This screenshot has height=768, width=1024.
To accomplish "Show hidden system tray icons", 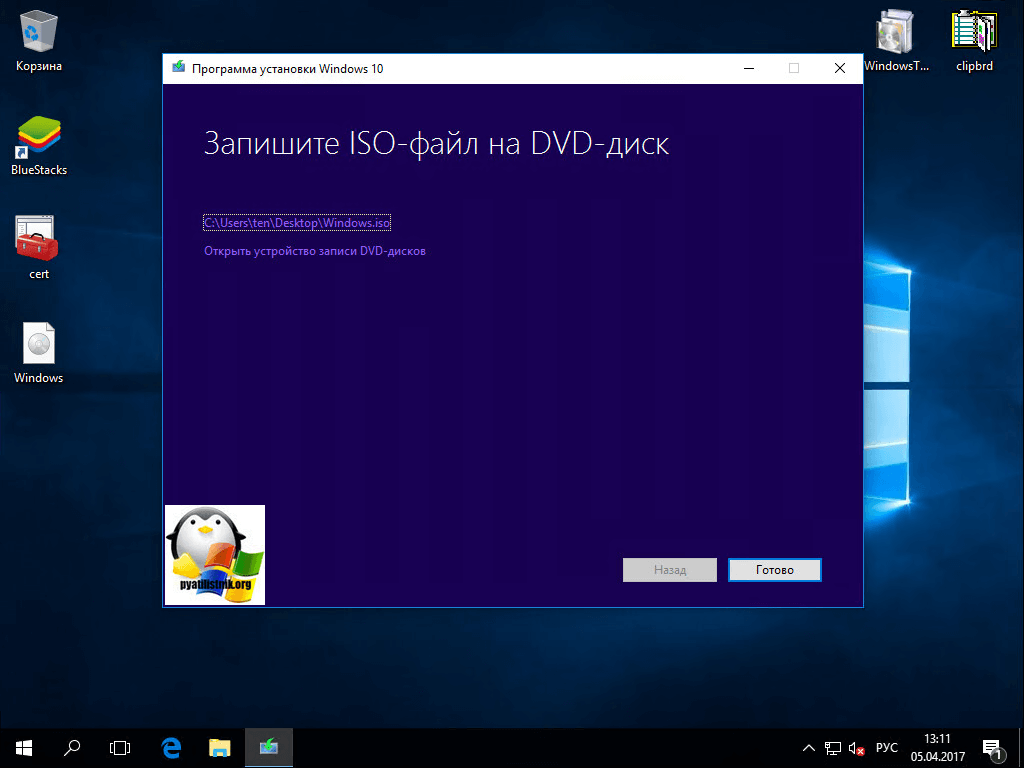I will (809, 748).
